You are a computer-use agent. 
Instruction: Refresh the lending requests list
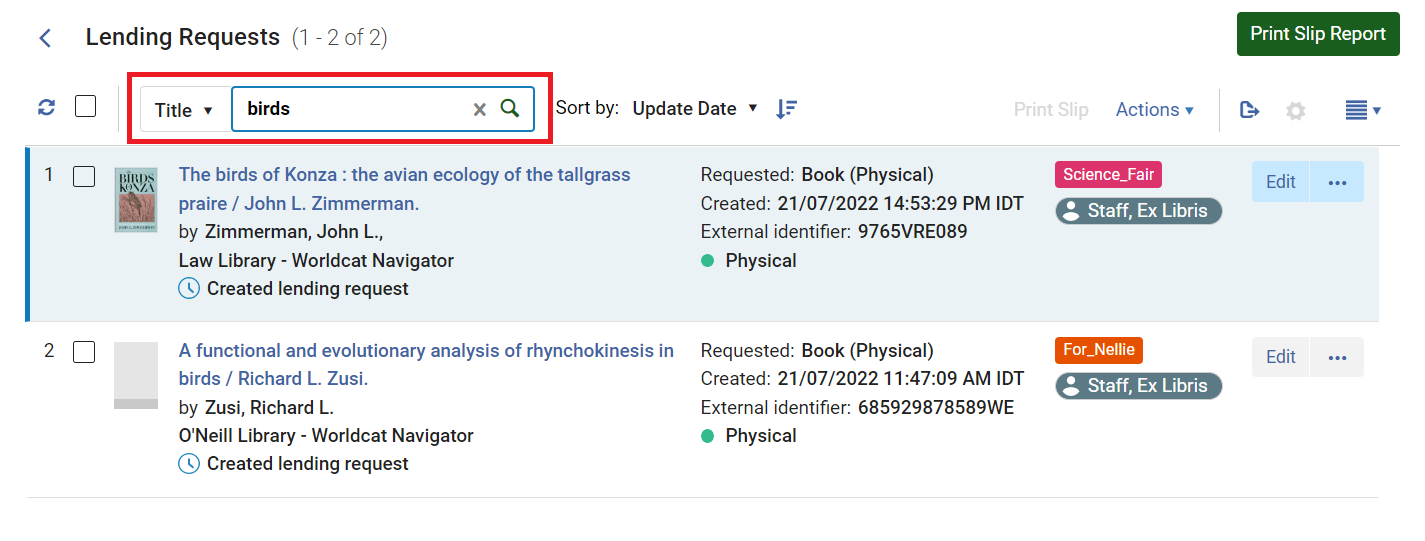tap(46, 108)
